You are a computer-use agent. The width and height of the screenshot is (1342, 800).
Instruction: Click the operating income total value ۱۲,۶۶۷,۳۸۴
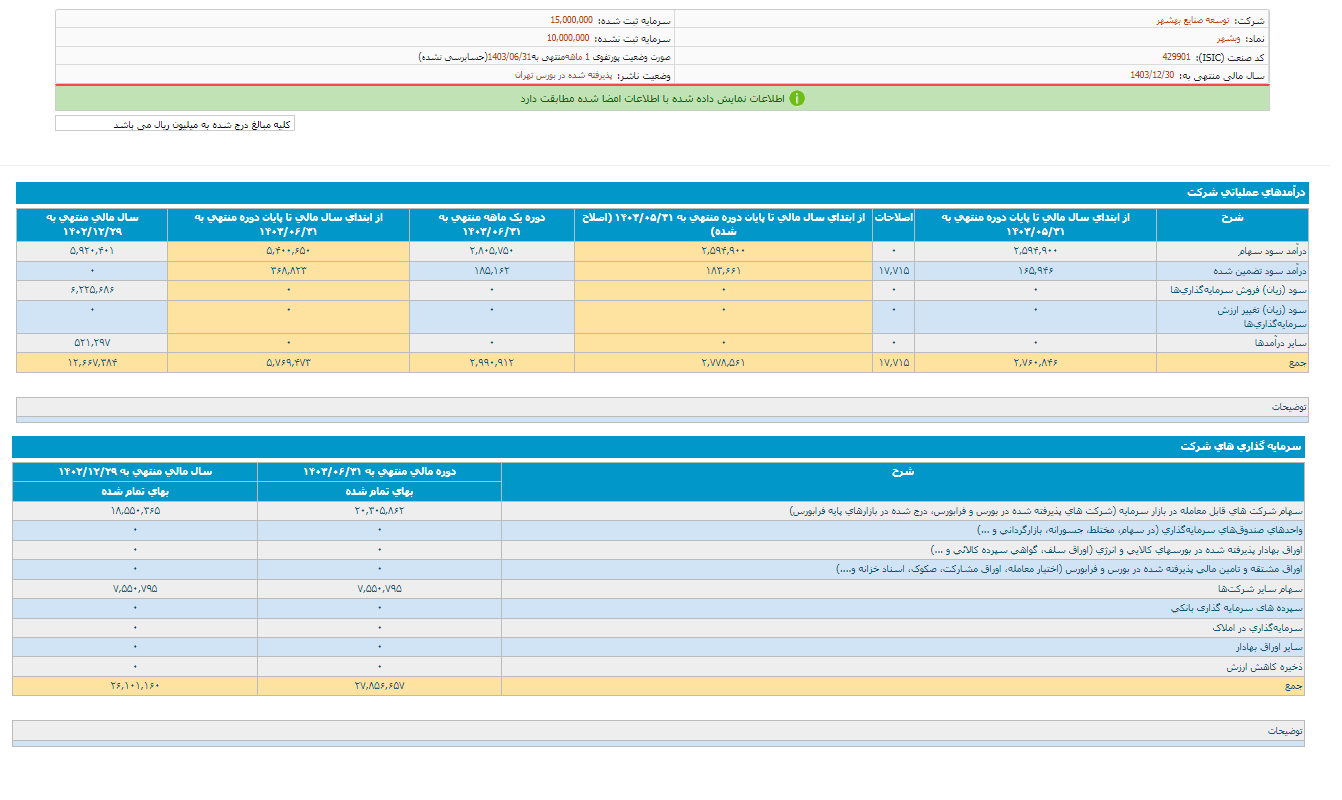[x=91, y=362]
